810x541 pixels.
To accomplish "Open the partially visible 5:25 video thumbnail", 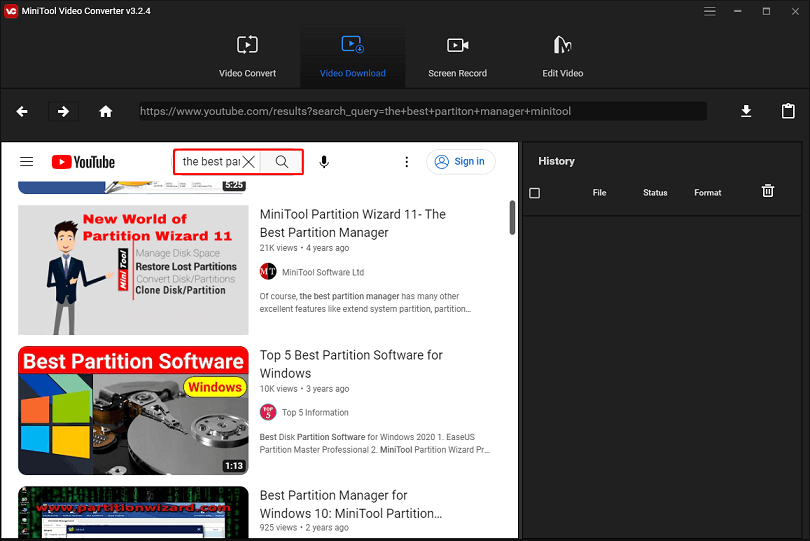I will click(x=133, y=188).
